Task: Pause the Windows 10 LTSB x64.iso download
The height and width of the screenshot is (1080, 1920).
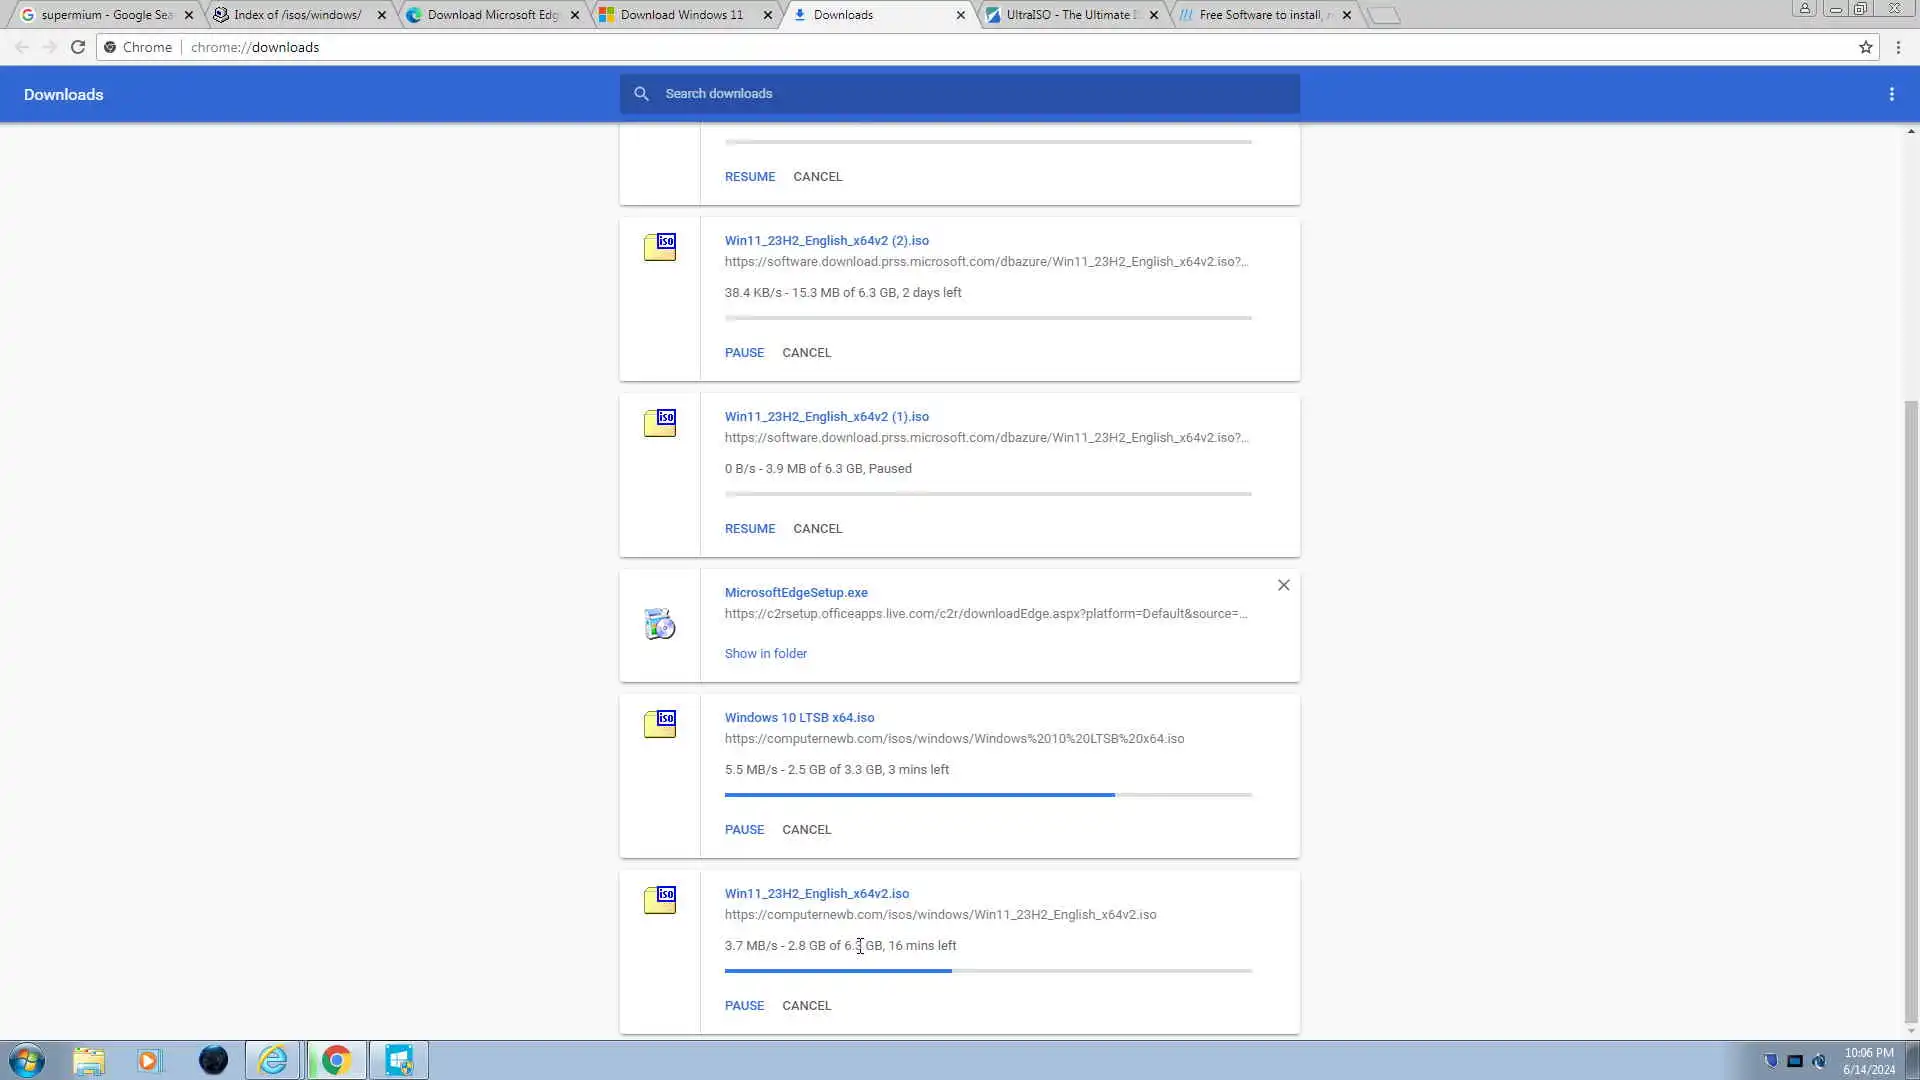Action: tap(744, 829)
